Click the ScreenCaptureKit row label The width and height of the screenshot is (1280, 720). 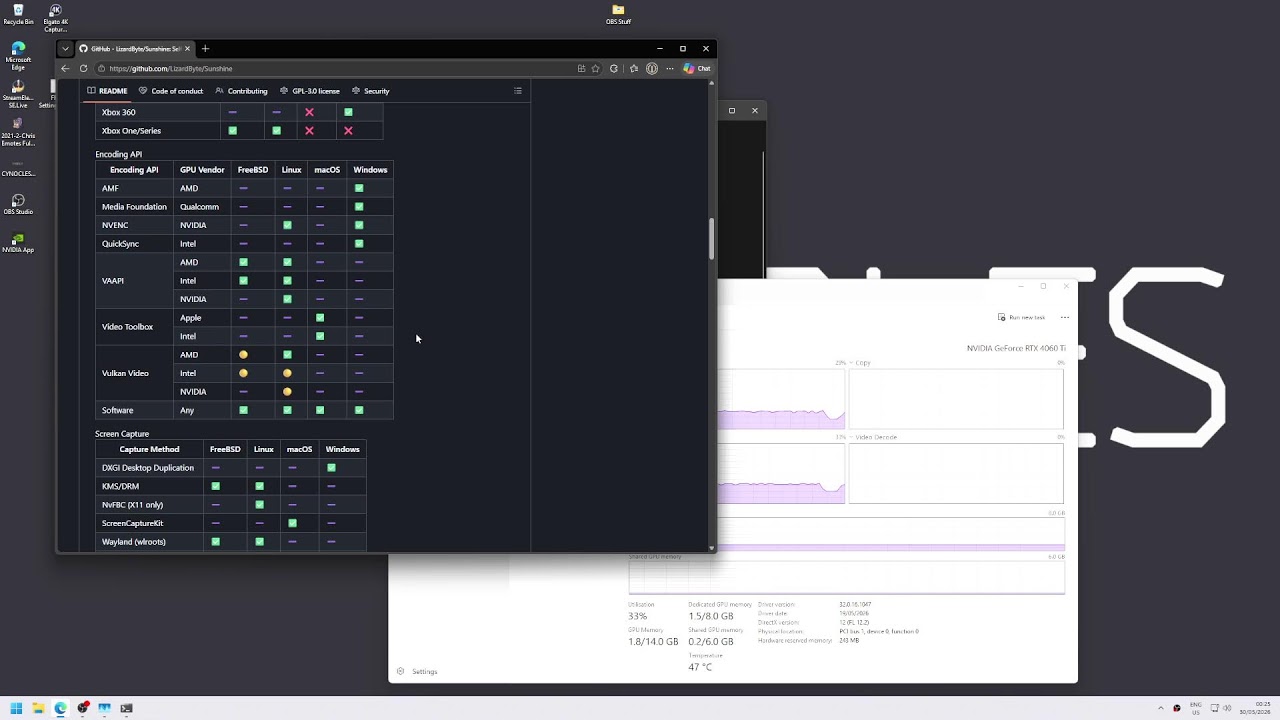(x=132, y=523)
